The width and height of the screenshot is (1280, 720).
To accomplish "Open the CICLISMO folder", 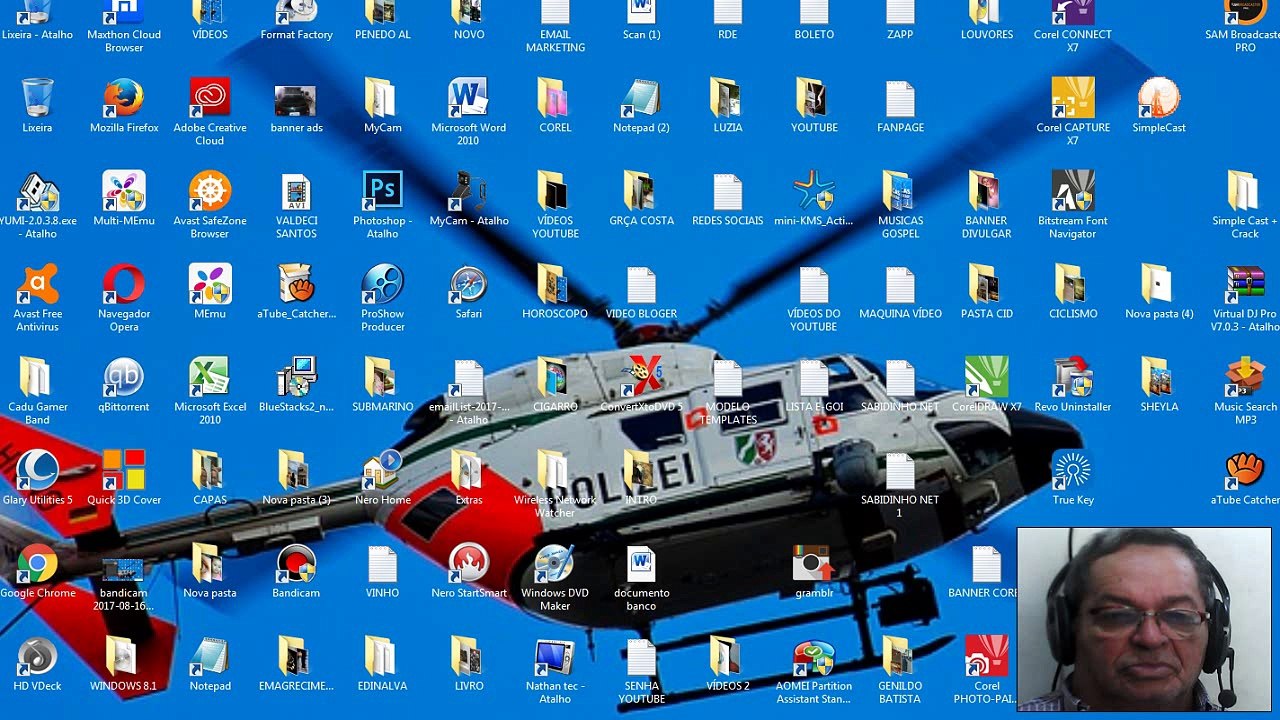I will (1072, 285).
